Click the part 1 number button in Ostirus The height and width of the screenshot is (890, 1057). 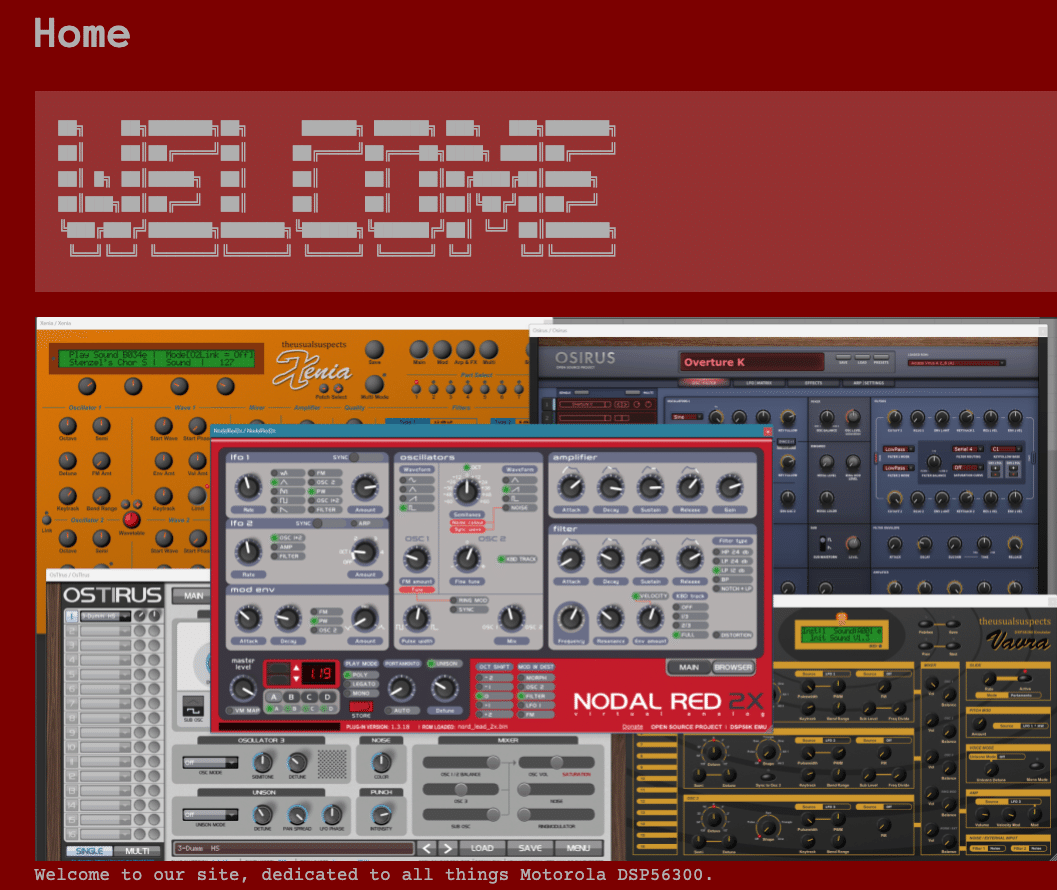(71, 616)
